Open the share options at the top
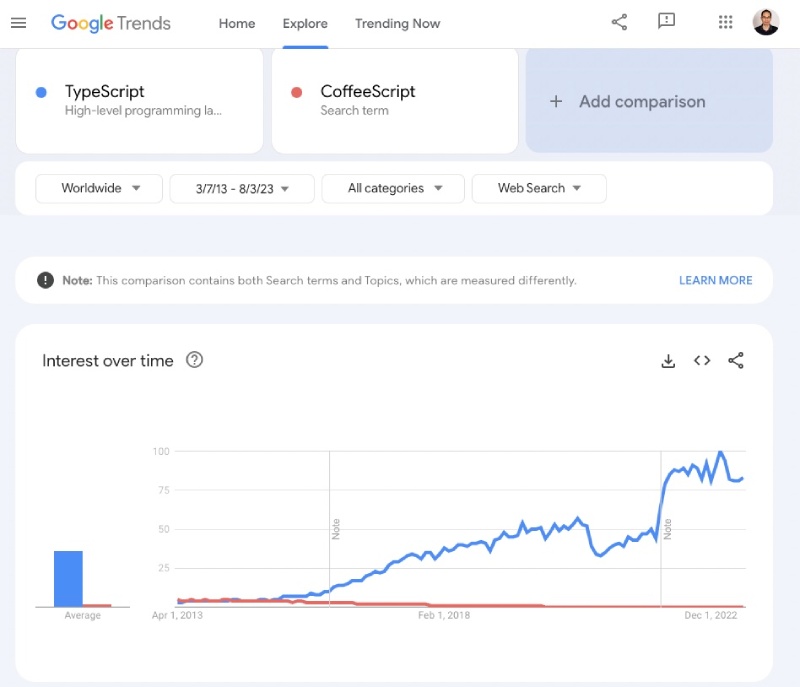 tap(618, 21)
